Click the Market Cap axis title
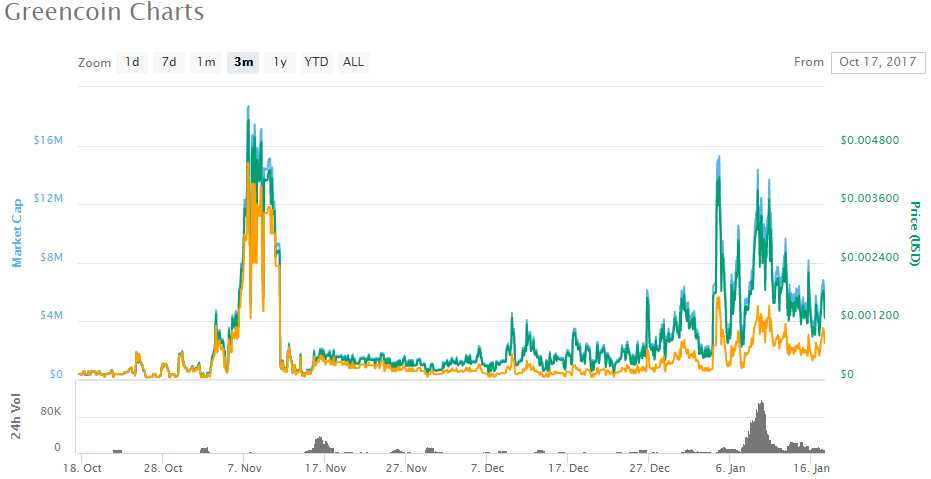 17,230
